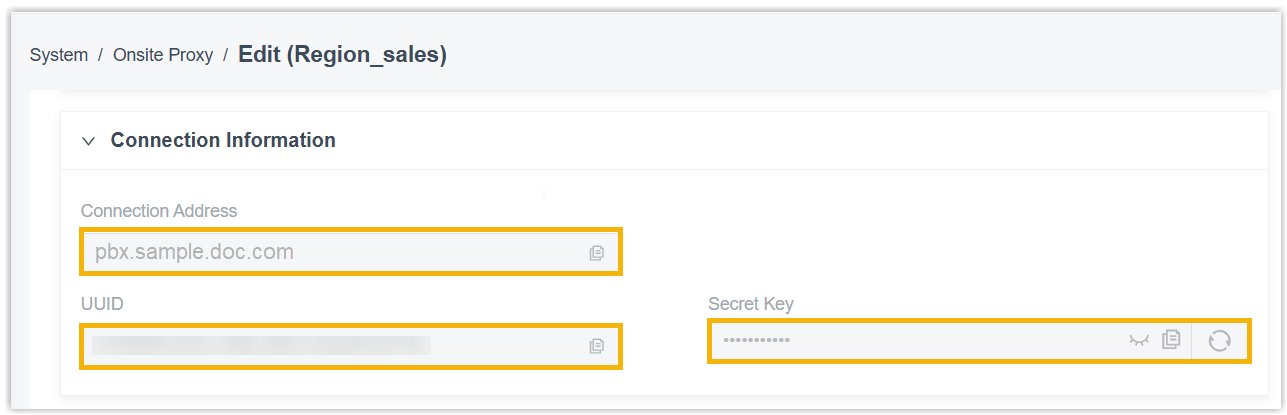This screenshot has width=1287, height=415.
Task: Select the pbx.sample.doc.com address text
Action: point(194,252)
